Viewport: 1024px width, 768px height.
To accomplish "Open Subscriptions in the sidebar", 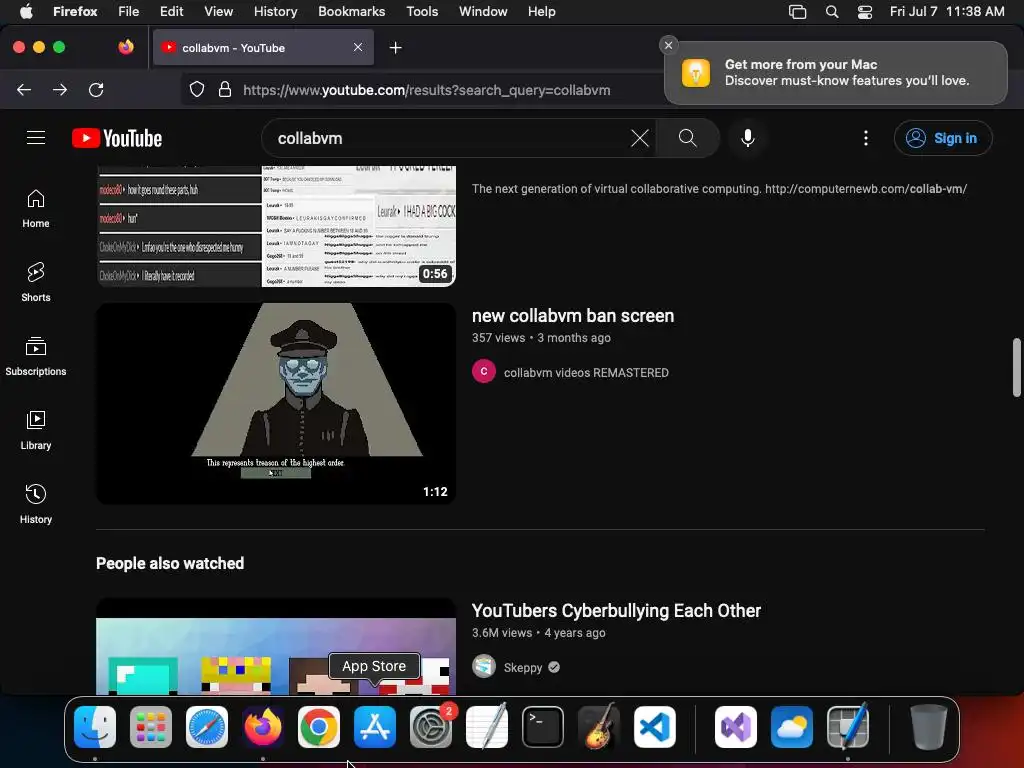I will (x=36, y=357).
